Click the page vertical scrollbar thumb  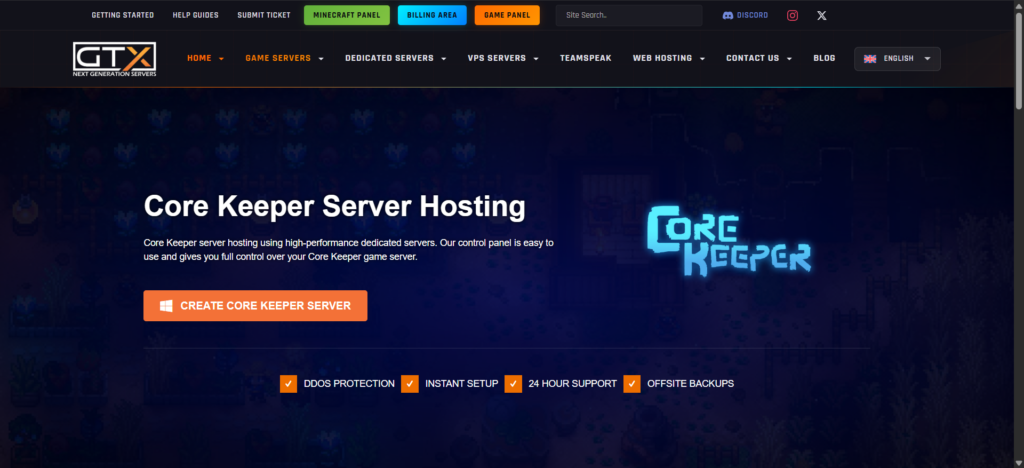coord(1019,60)
